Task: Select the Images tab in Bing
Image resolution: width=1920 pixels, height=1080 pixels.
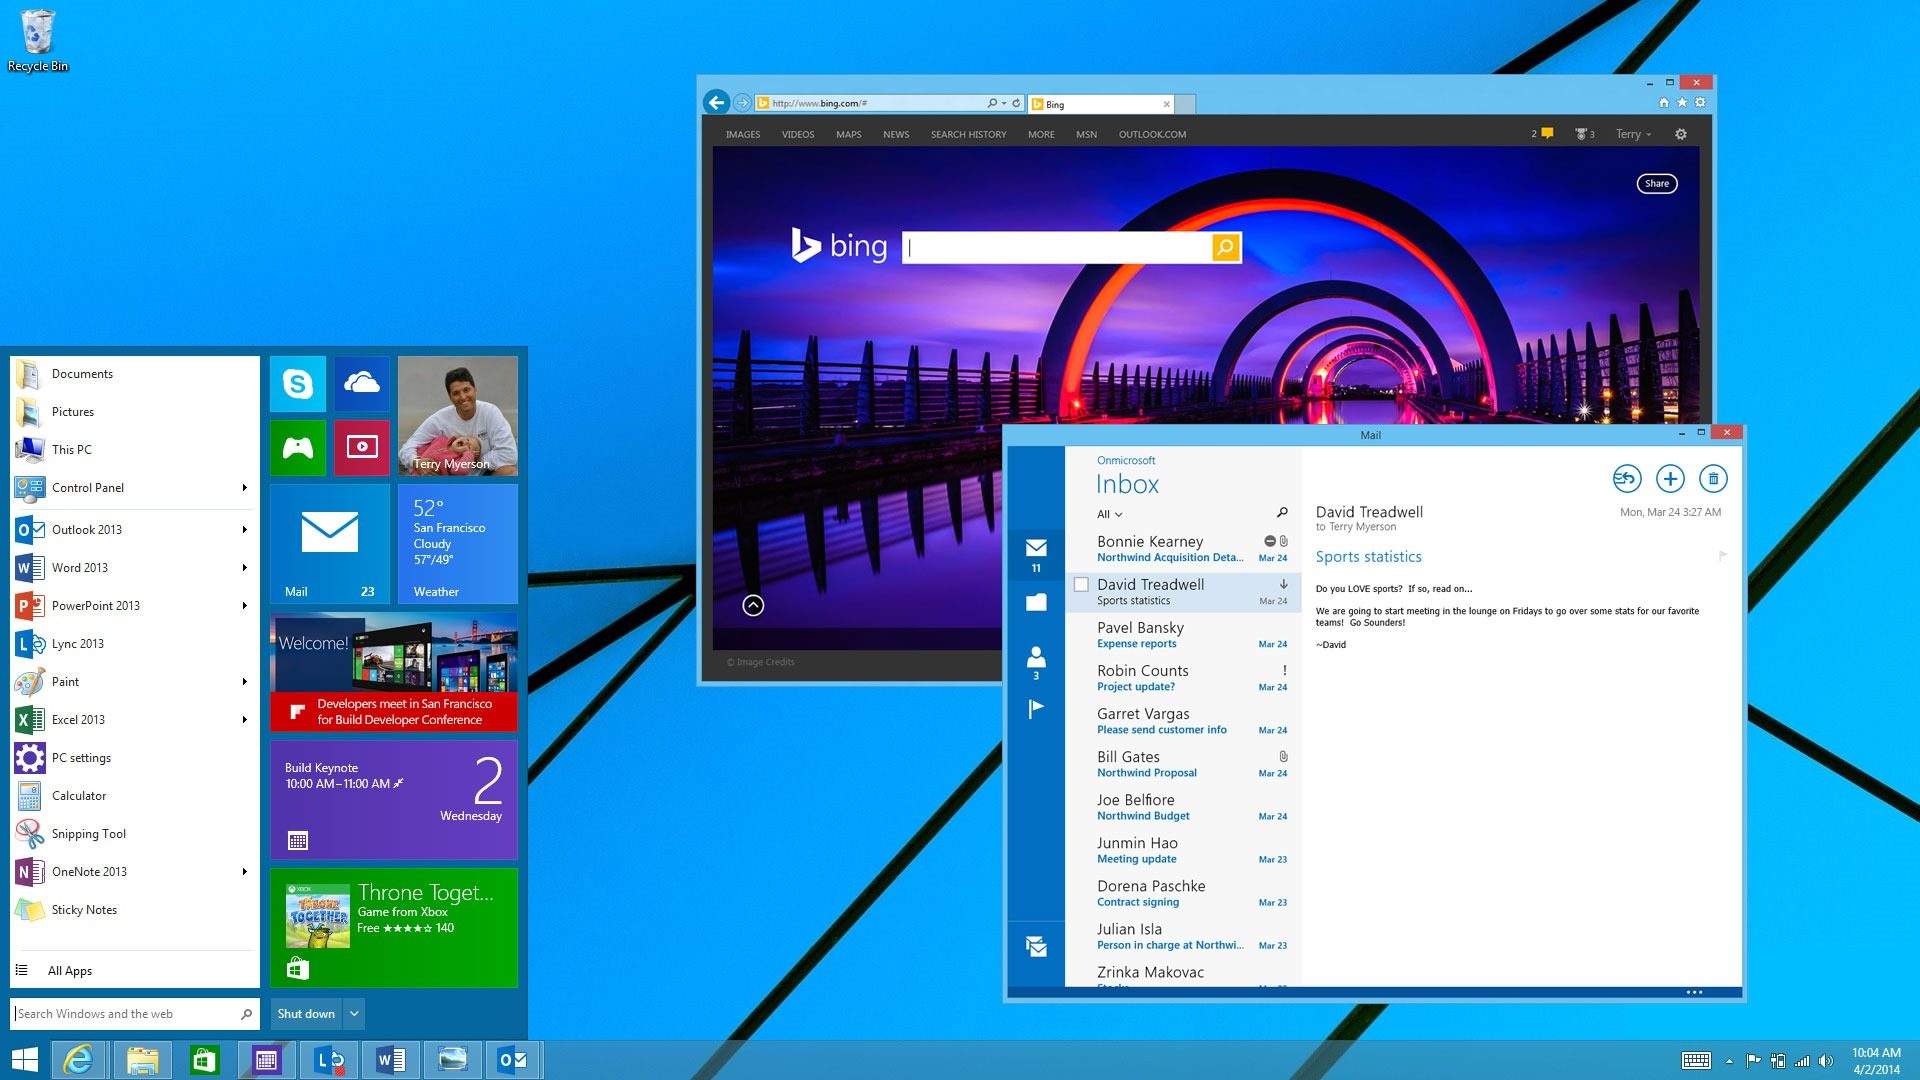Action: (741, 133)
